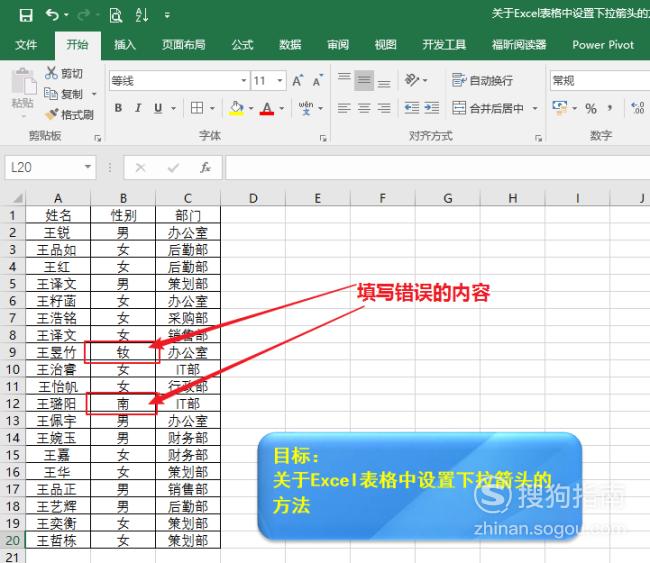650x563 pixels.
Task: Switch to the 开发工具 Developer tab
Action: pos(444,45)
